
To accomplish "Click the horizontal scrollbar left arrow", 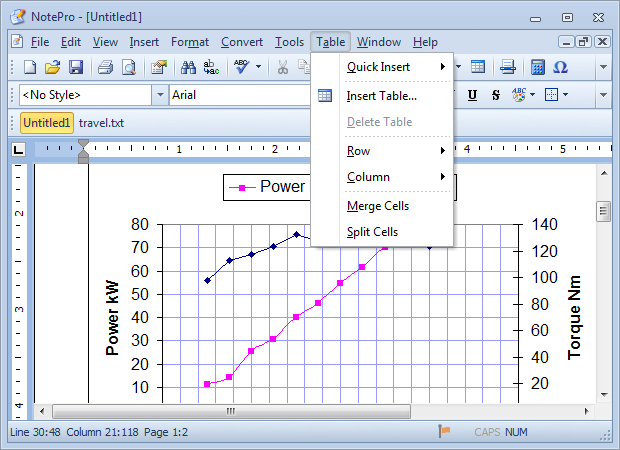I will coord(42,411).
